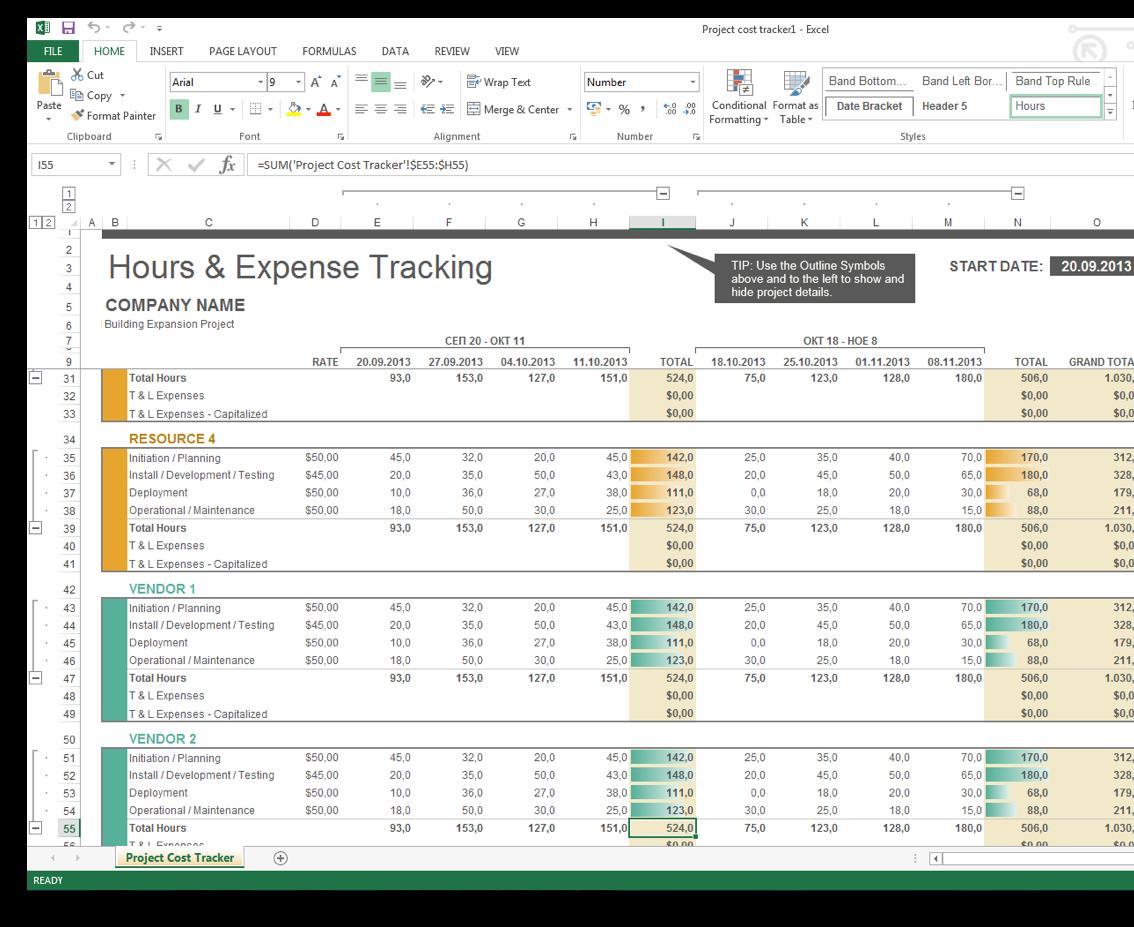This screenshot has width=1134, height=927.
Task: Expand the cell Styles gallery
Action: click(1110, 111)
